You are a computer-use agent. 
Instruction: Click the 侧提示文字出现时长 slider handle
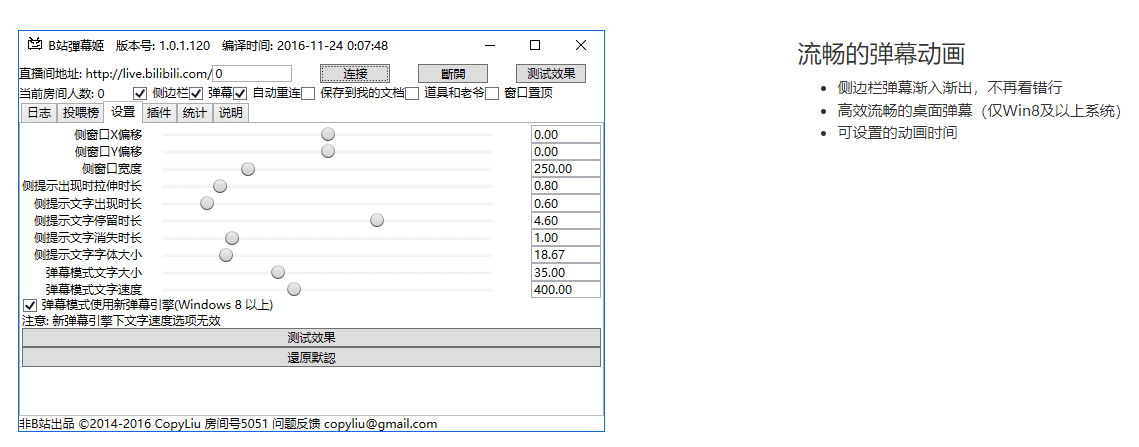coord(207,203)
